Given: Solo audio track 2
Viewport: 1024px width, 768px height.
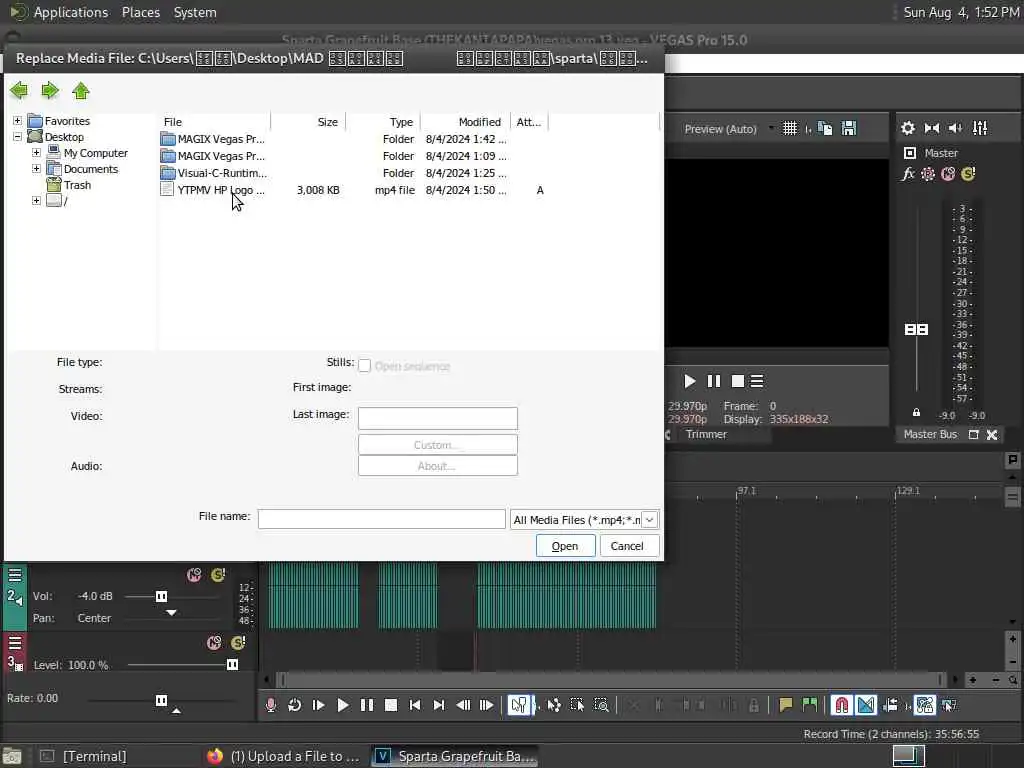Looking at the screenshot, I should tap(218, 575).
